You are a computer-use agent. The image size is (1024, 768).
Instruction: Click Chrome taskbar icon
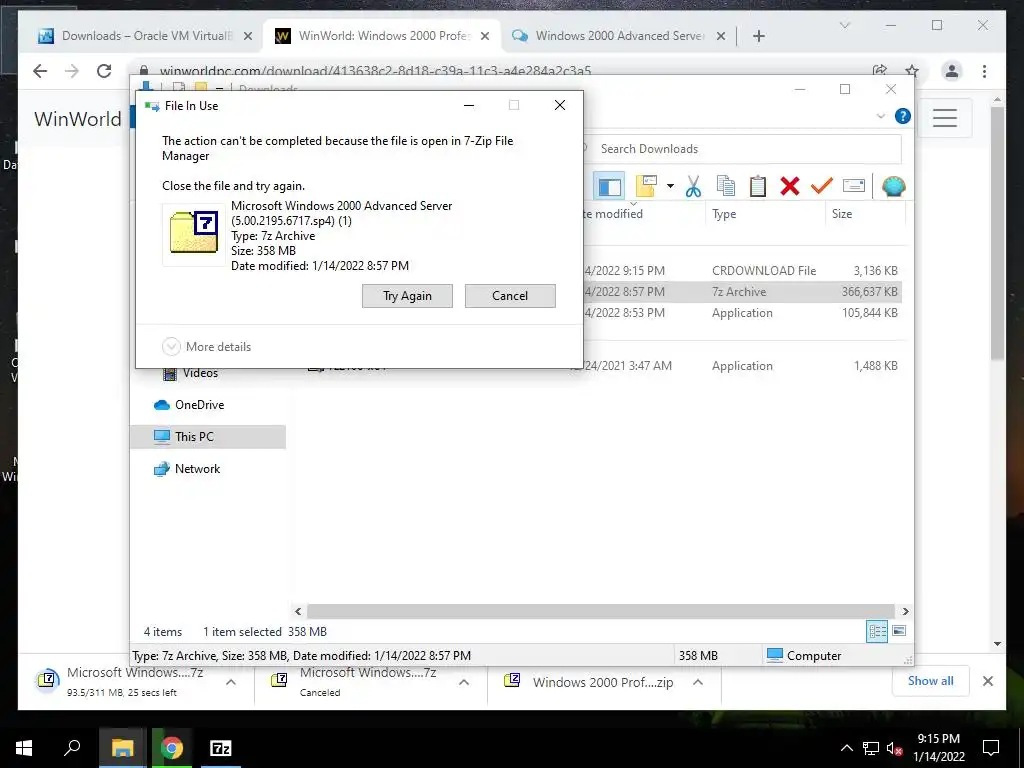[x=172, y=748]
